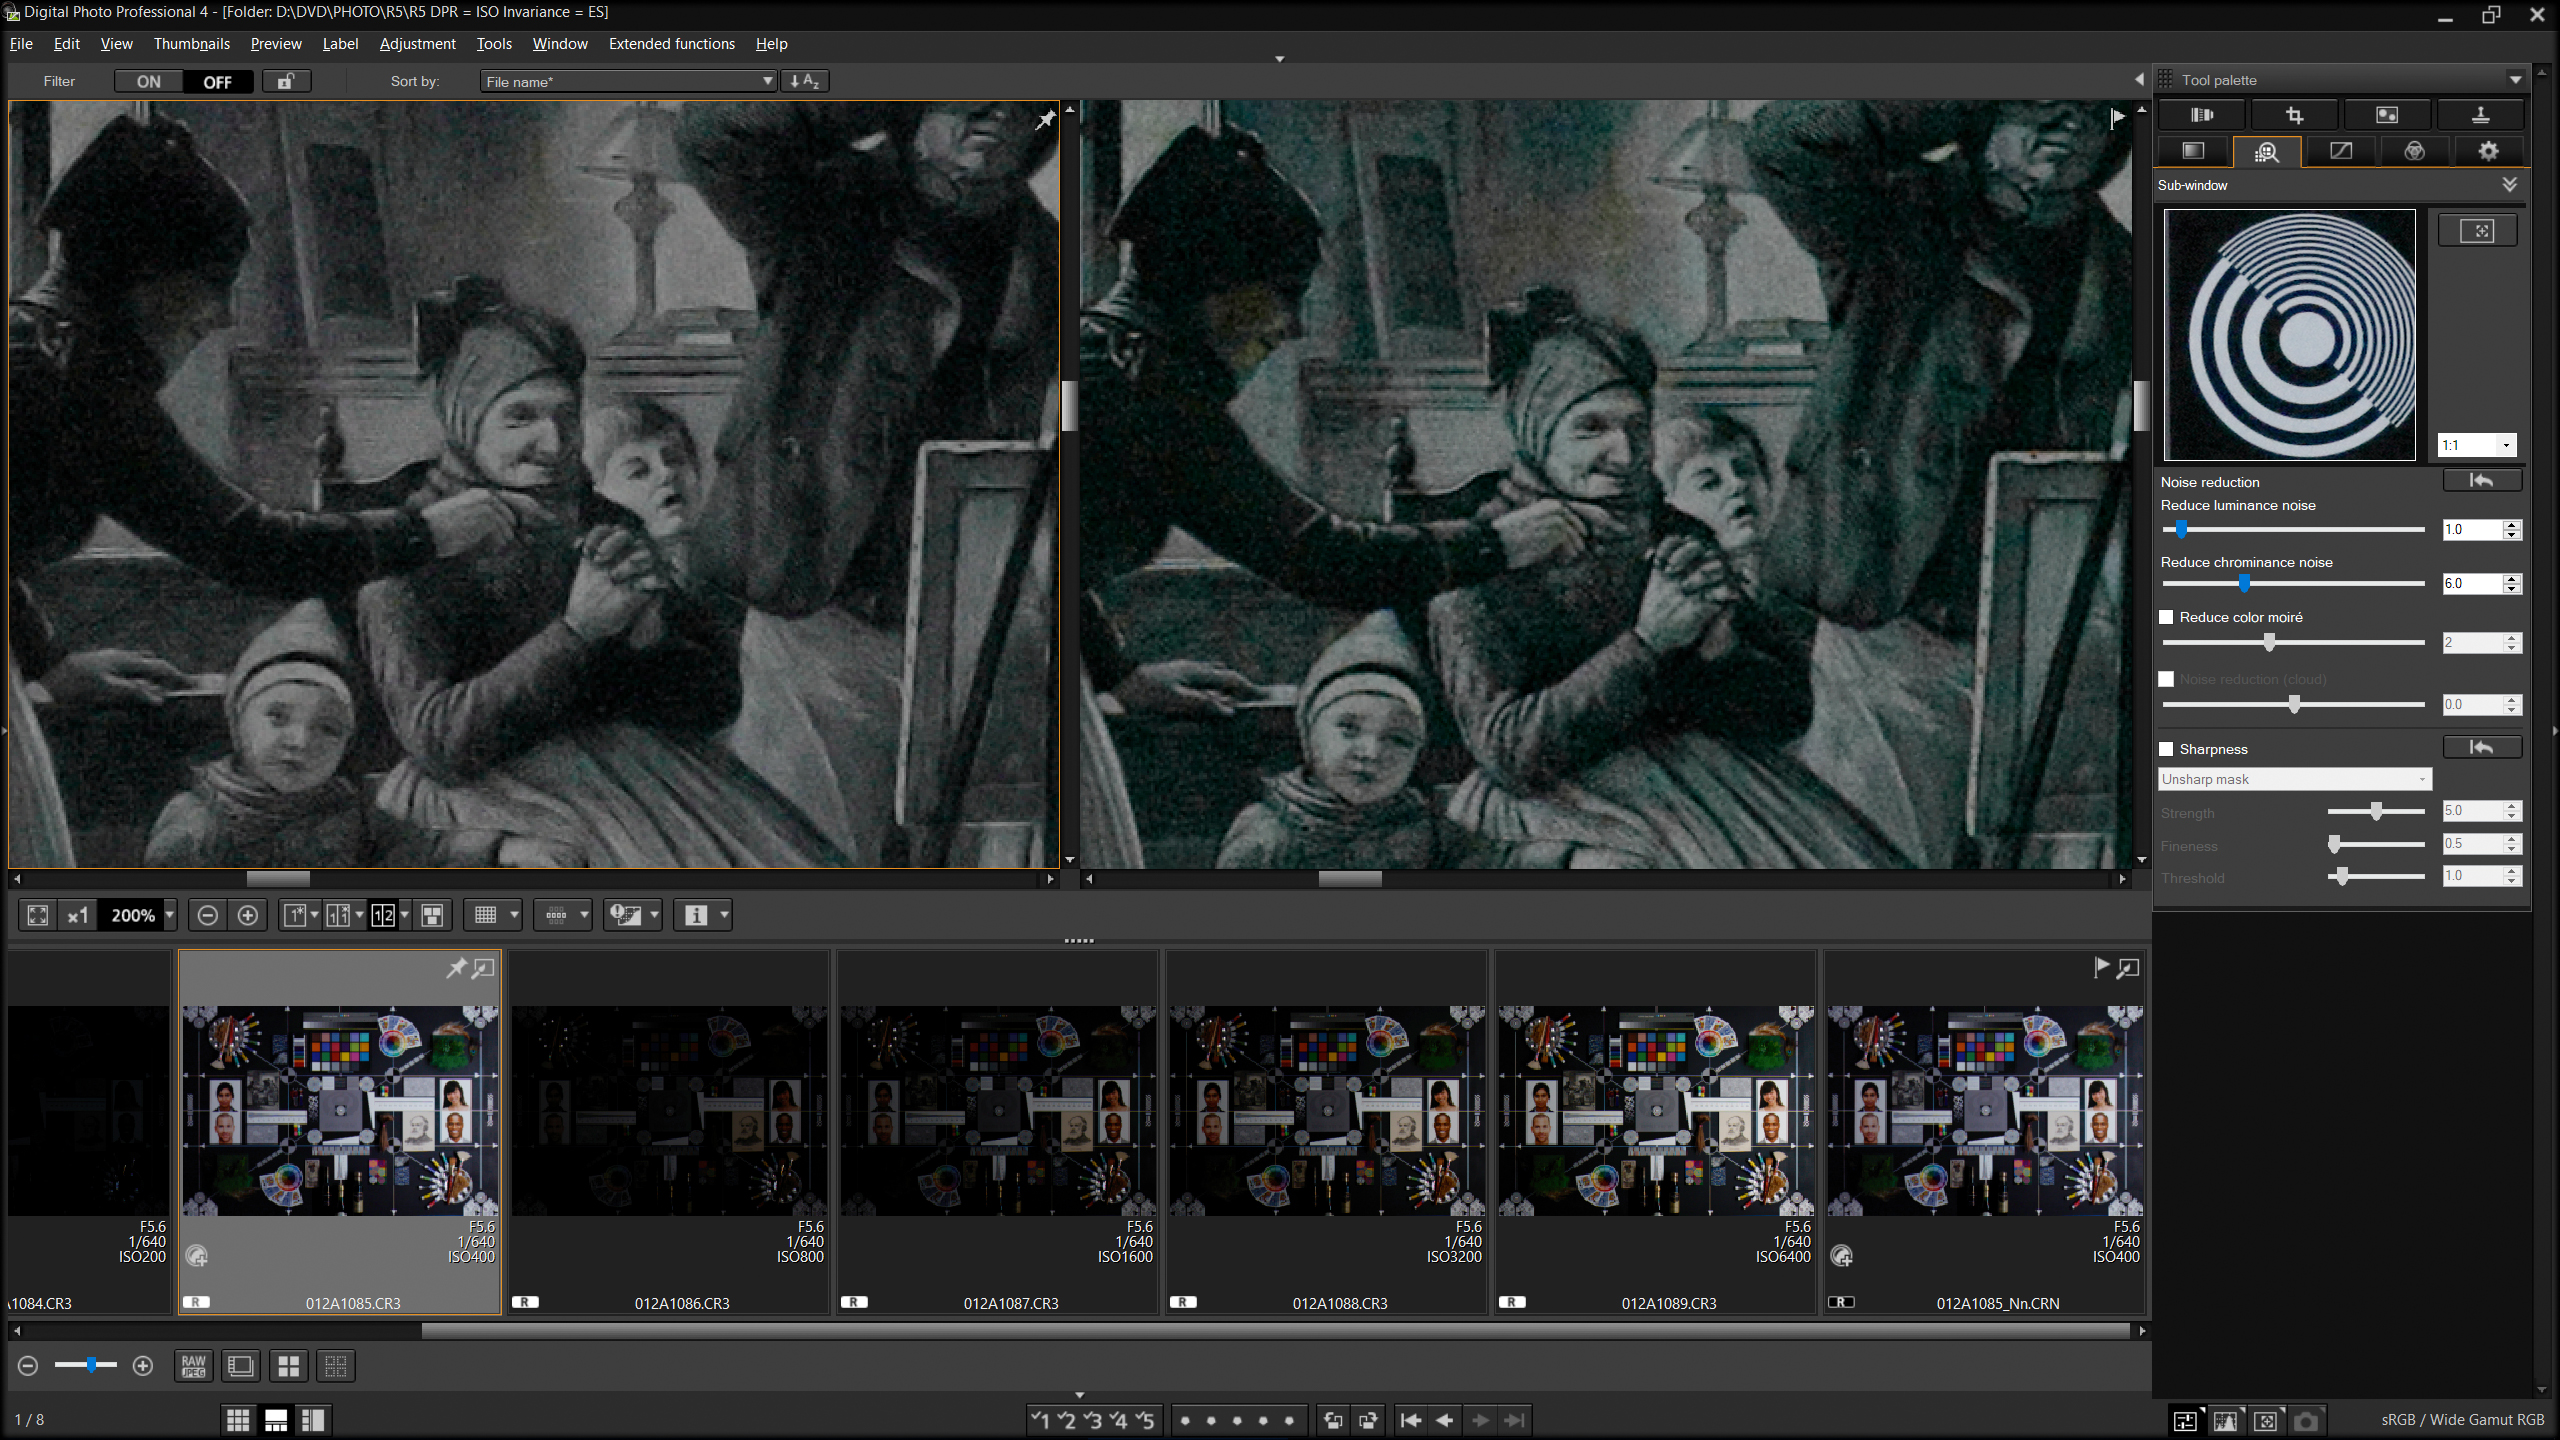Open the dust delete/copy stamp palette
This screenshot has width=2560, height=1440.
(2480, 115)
